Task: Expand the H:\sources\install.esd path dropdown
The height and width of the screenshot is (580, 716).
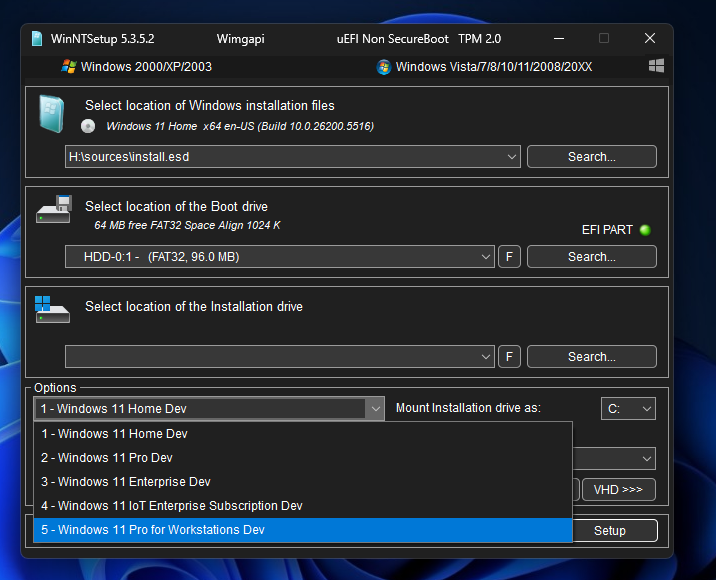Action: [x=511, y=157]
